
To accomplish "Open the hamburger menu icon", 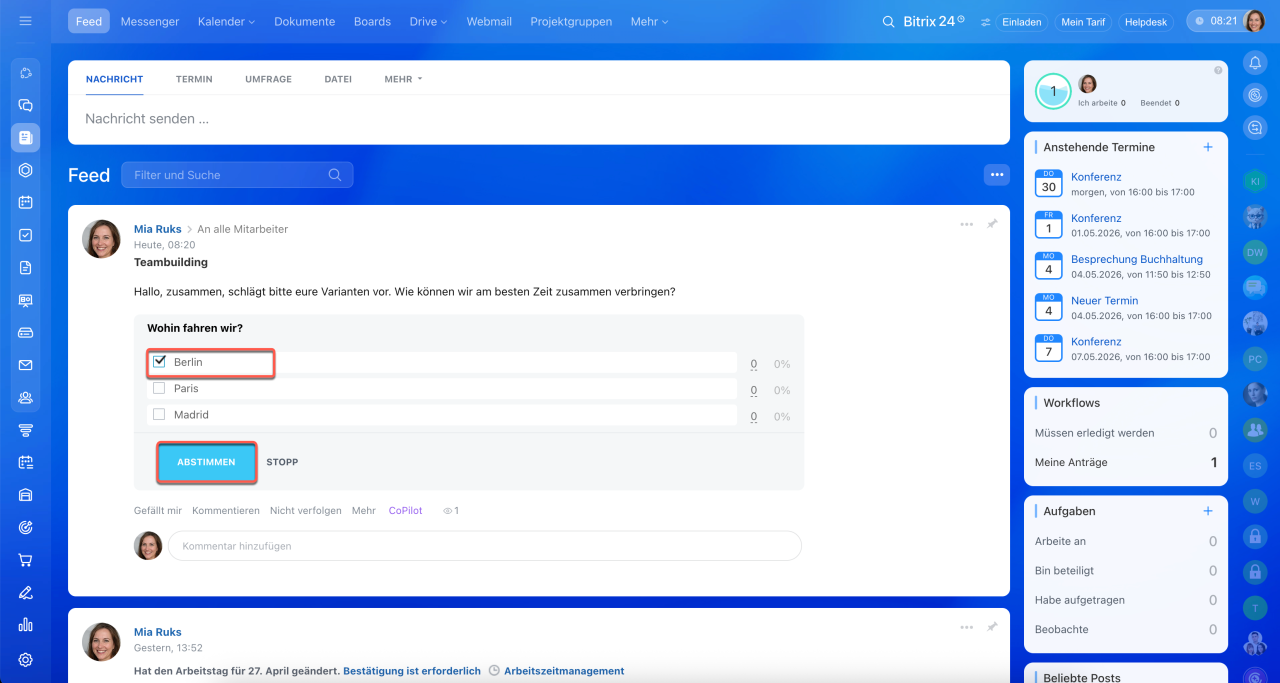I will 26,21.
